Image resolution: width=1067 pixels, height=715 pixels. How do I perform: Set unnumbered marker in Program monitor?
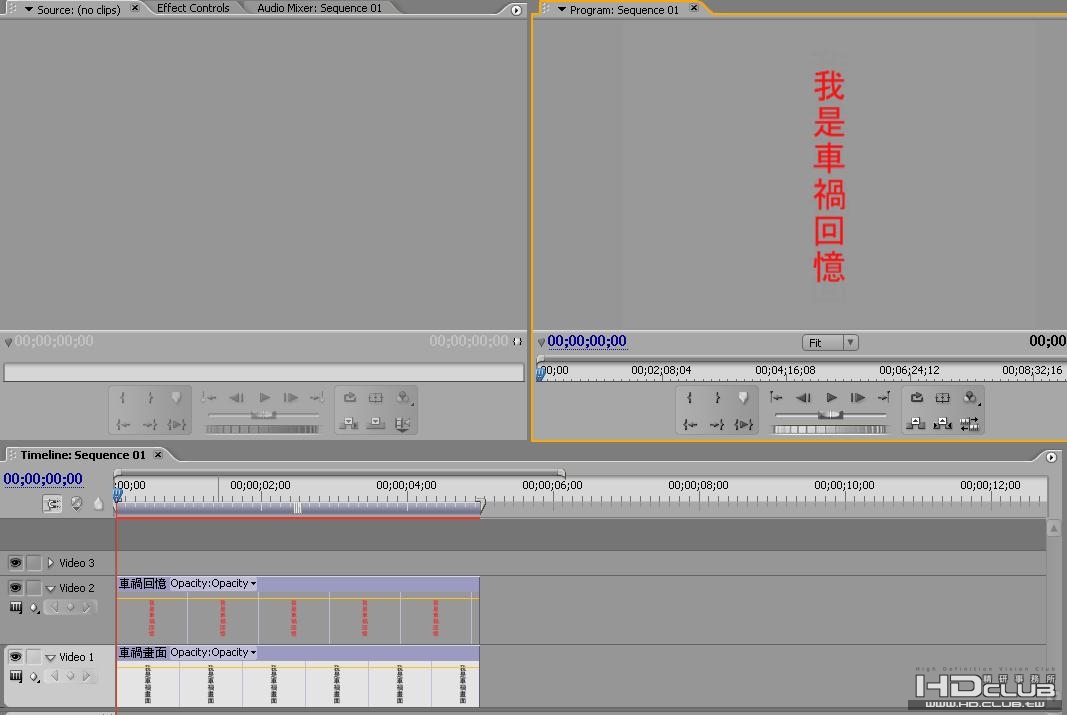pyautogui.click(x=743, y=398)
